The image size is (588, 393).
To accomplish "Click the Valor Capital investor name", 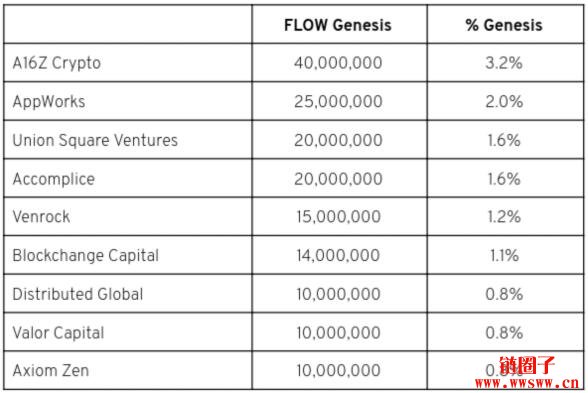I will 58,333.
